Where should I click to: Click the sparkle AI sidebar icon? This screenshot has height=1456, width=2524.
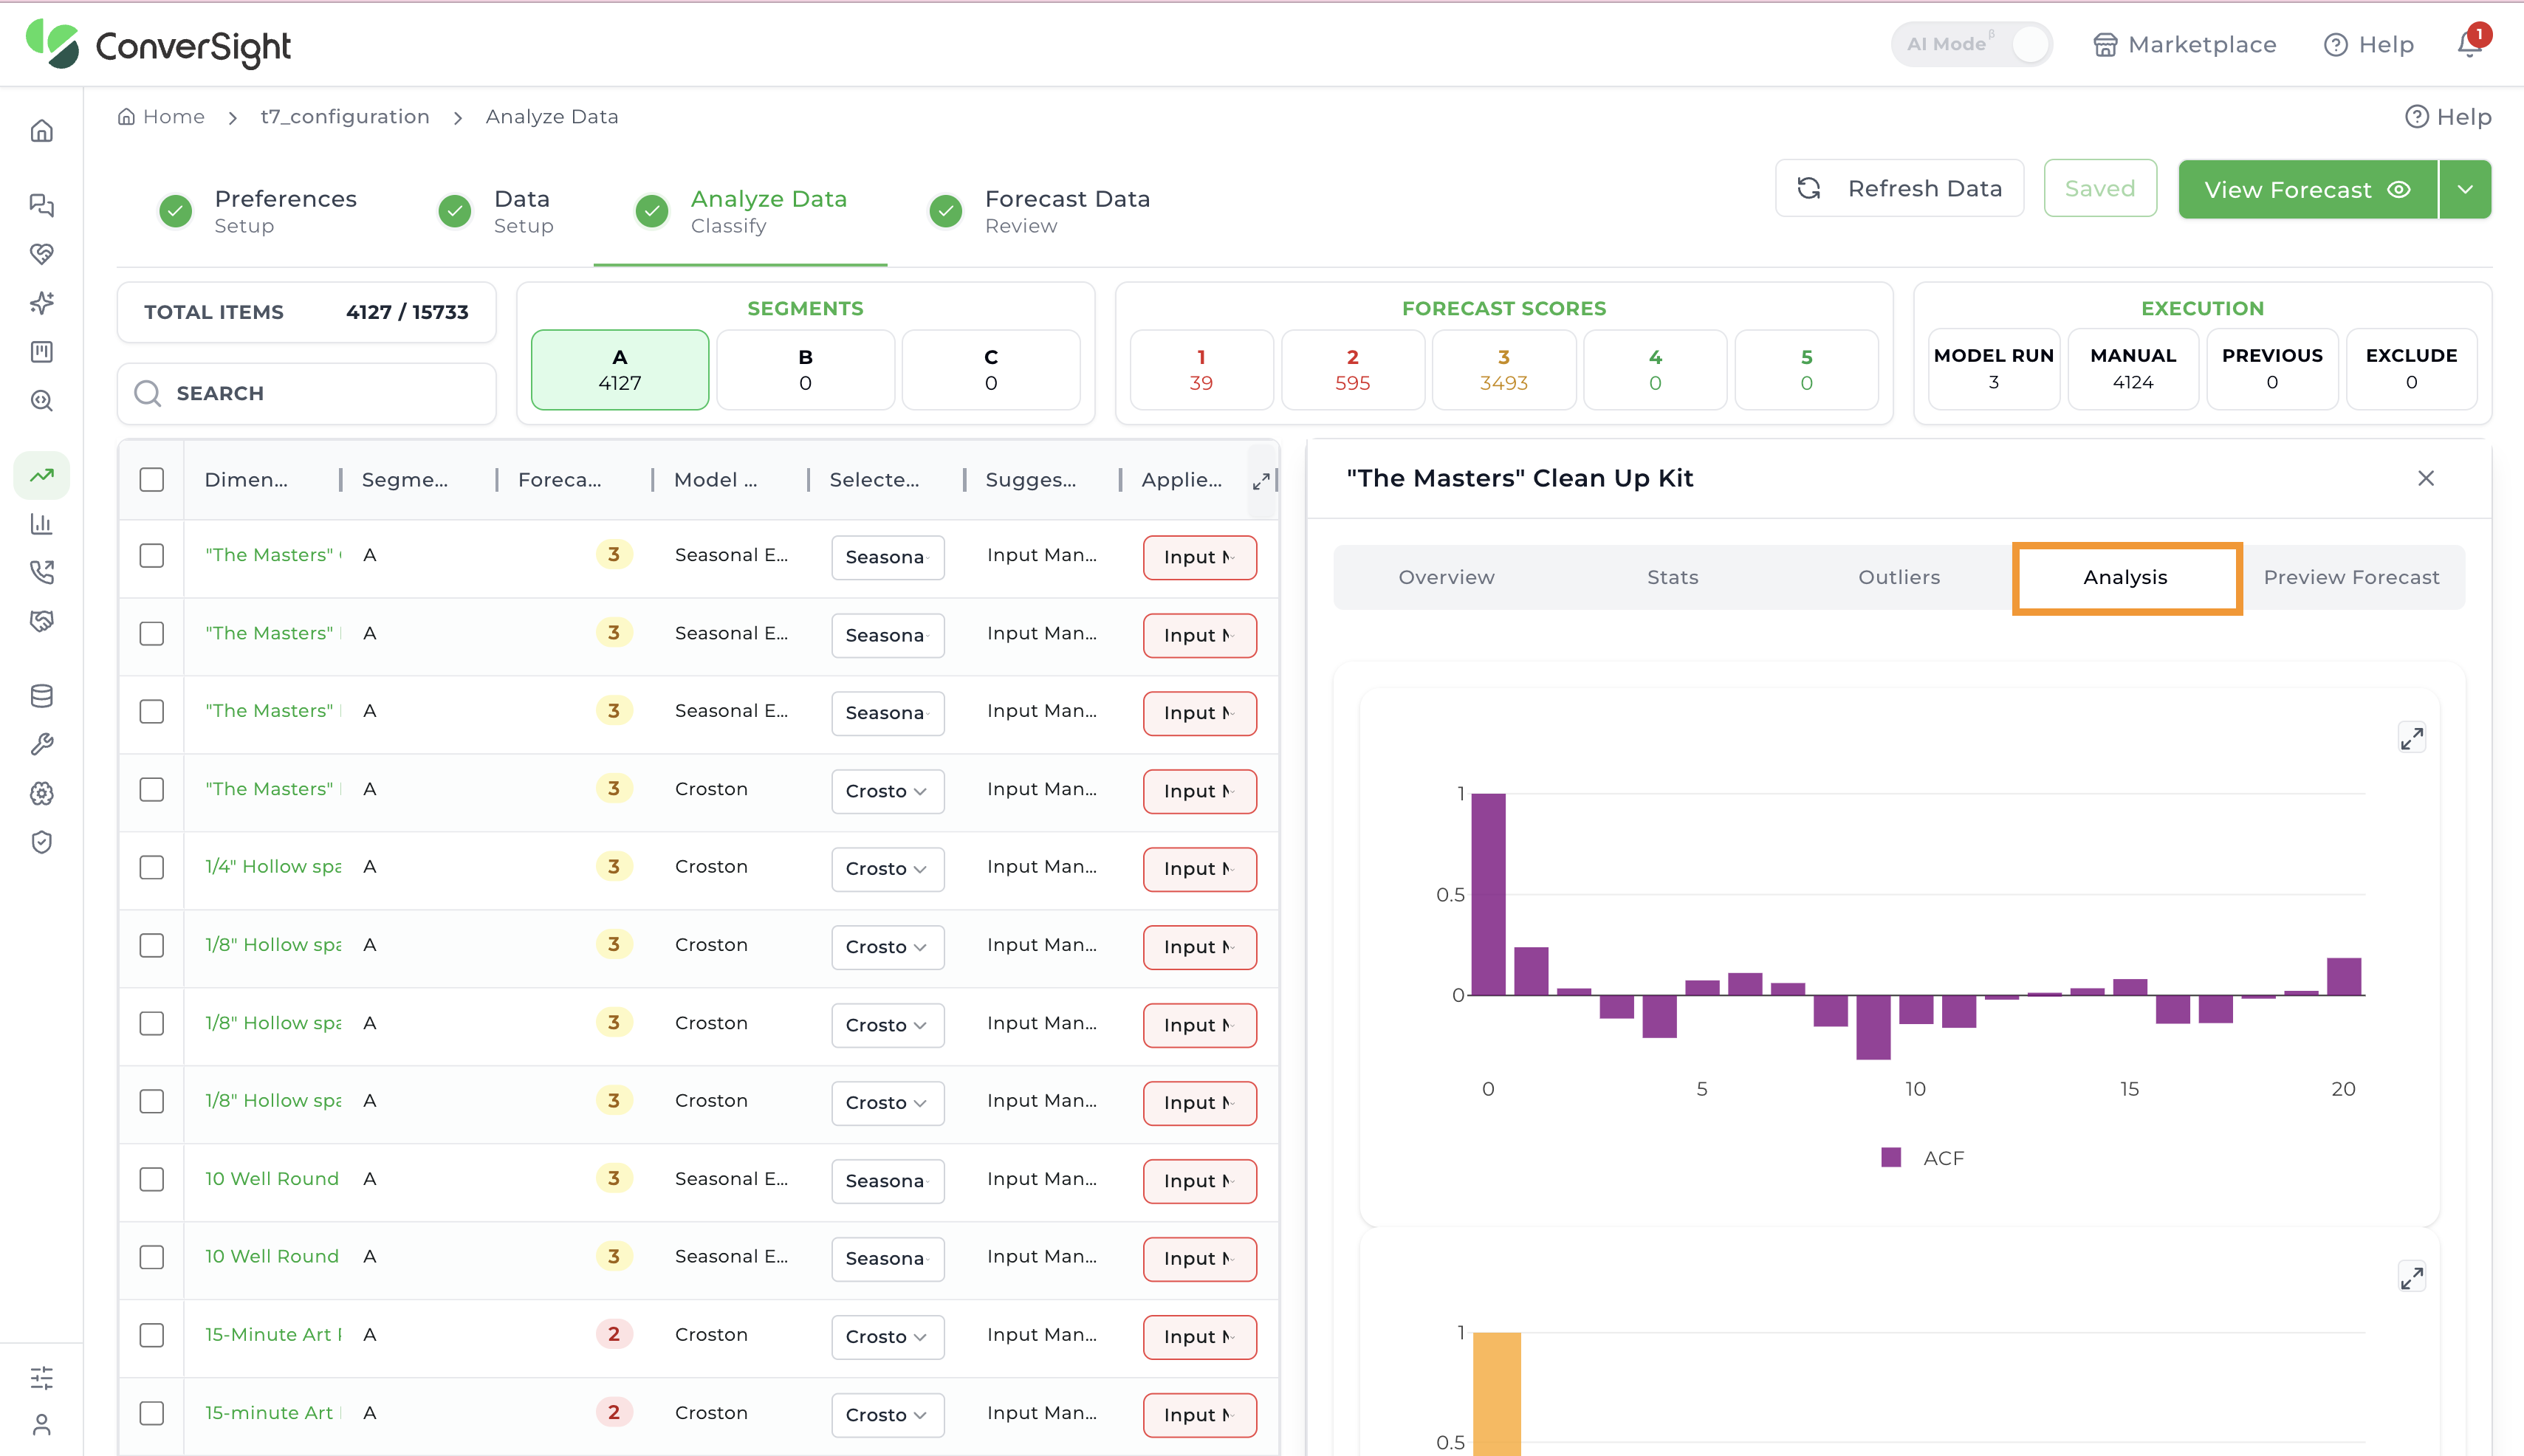(x=42, y=303)
